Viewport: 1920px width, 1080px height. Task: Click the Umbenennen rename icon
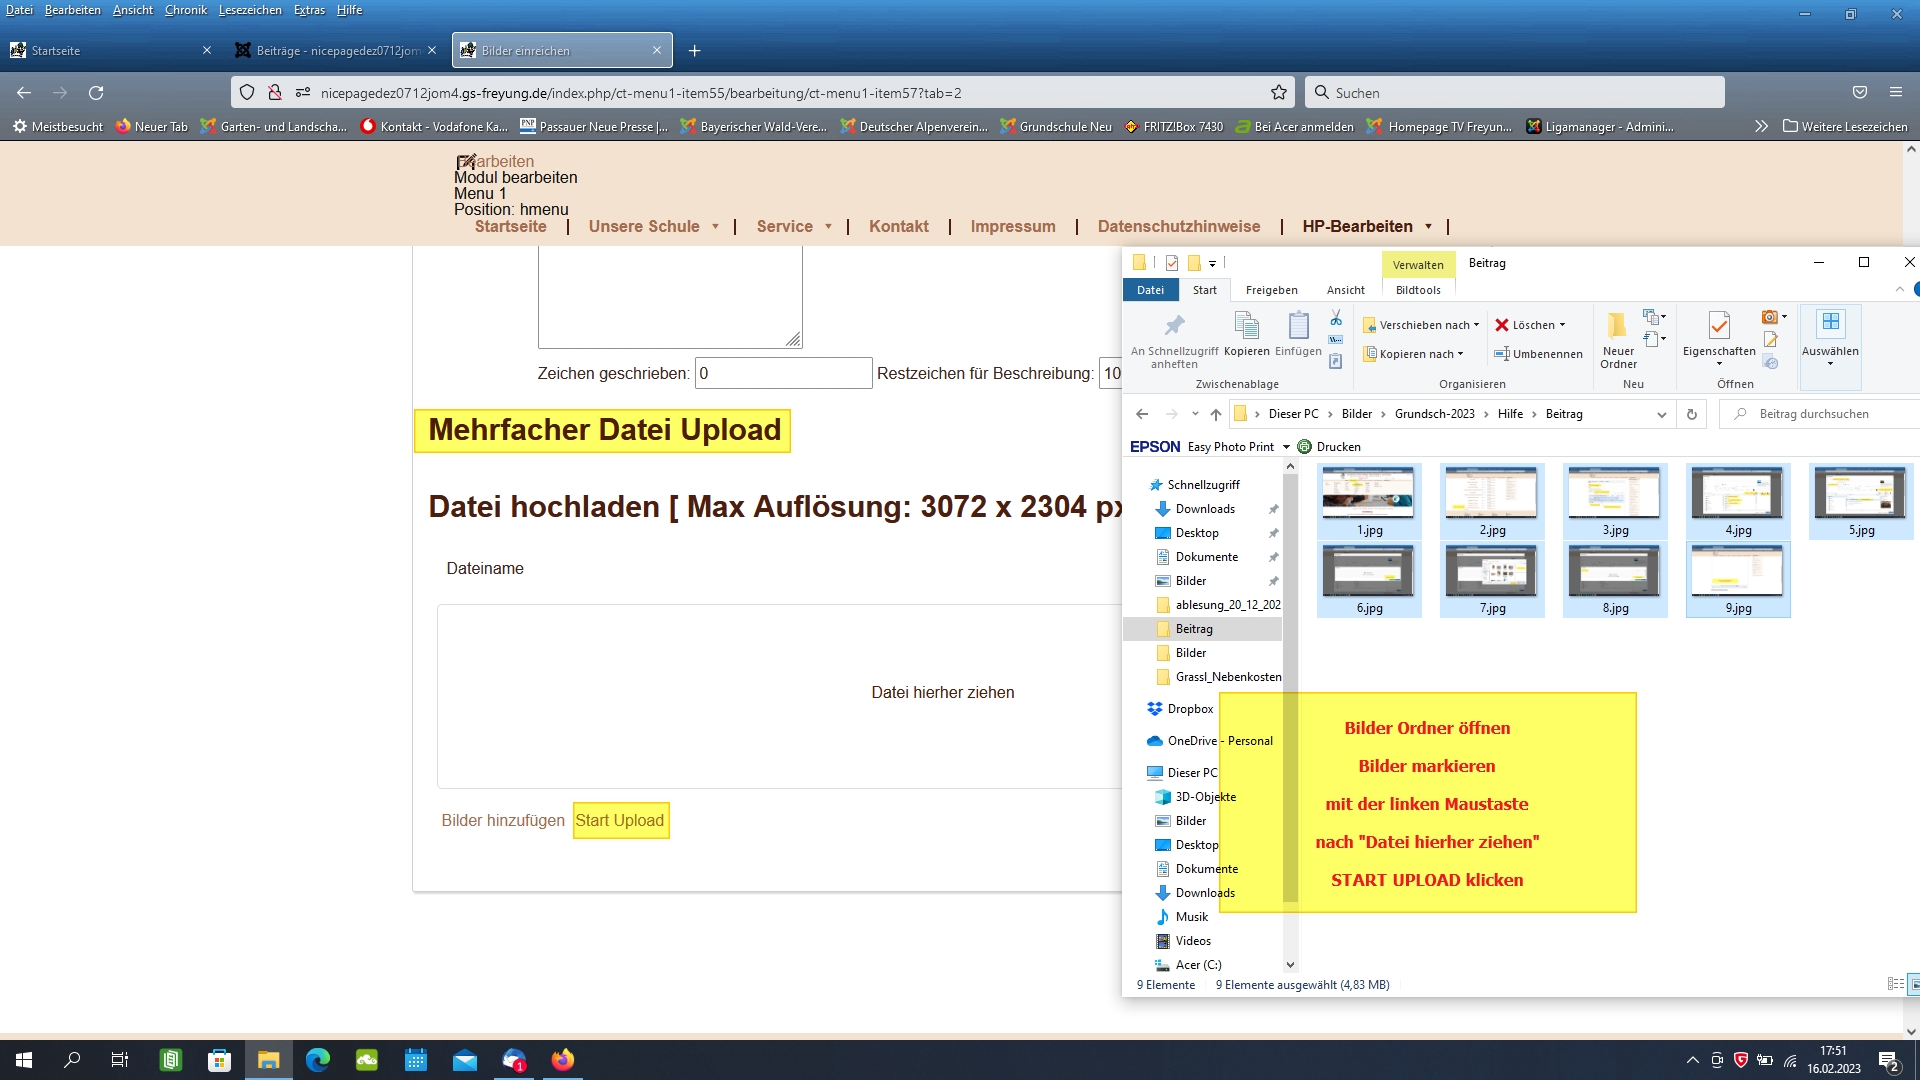click(1502, 354)
